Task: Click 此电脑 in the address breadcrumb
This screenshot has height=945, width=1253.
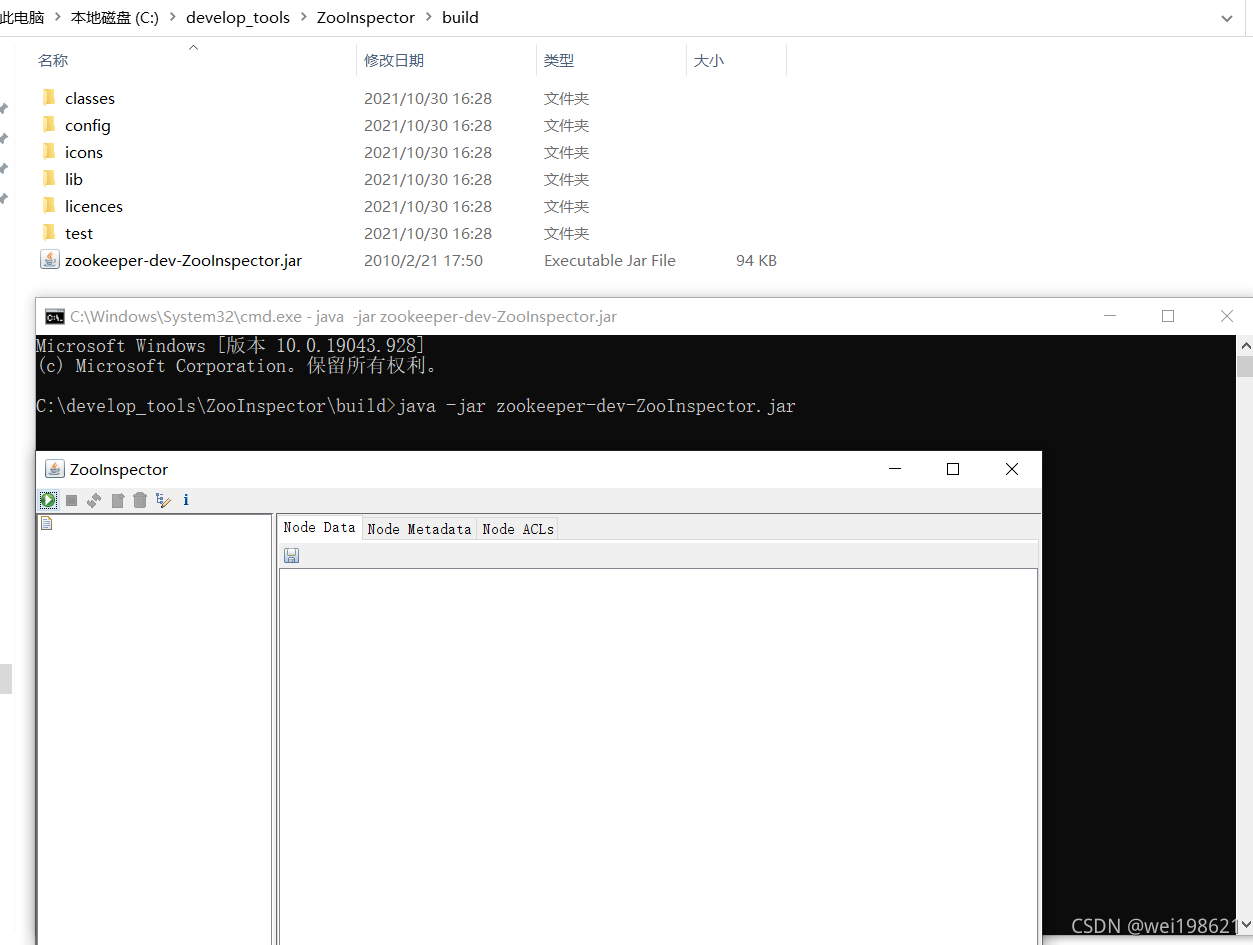Action: pyautogui.click(x=22, y=18)
